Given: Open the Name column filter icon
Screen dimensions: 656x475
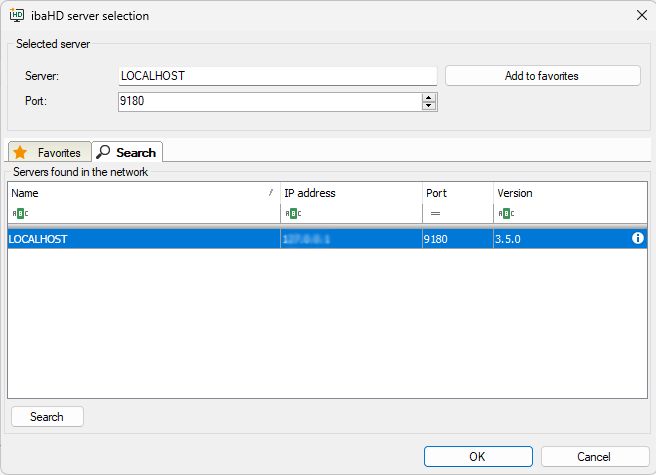Looking at the screenshot, I should point(20,213).
